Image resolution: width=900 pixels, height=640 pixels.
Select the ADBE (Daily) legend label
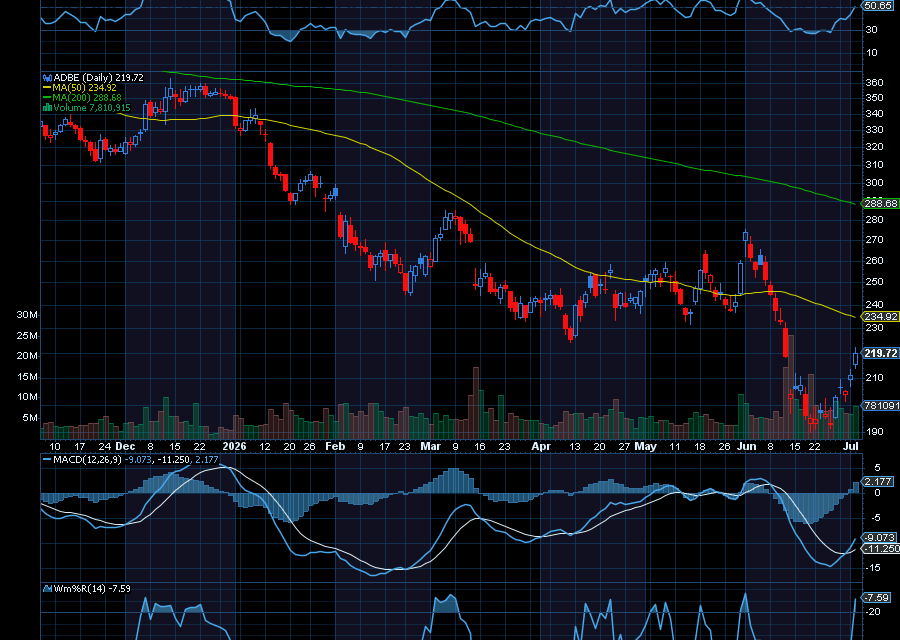tap(83, 77)
